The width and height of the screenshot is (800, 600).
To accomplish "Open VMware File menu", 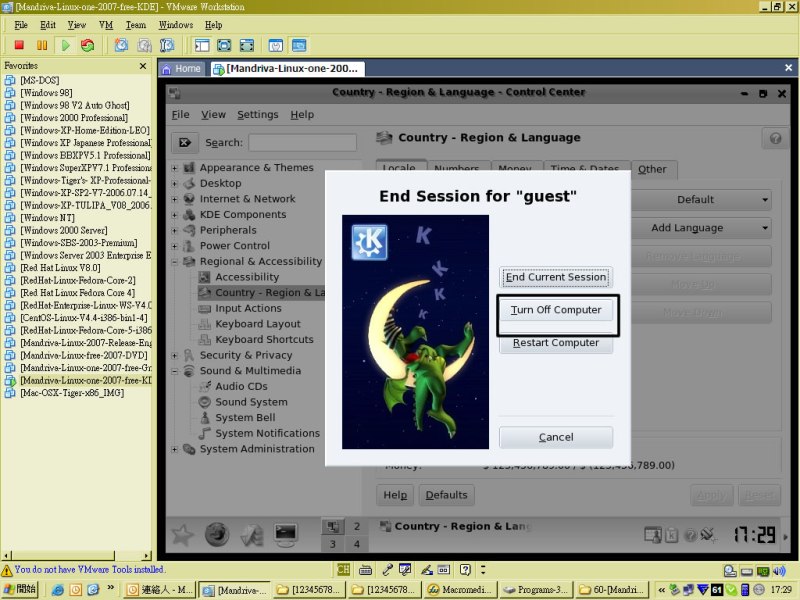I will 21,25.
